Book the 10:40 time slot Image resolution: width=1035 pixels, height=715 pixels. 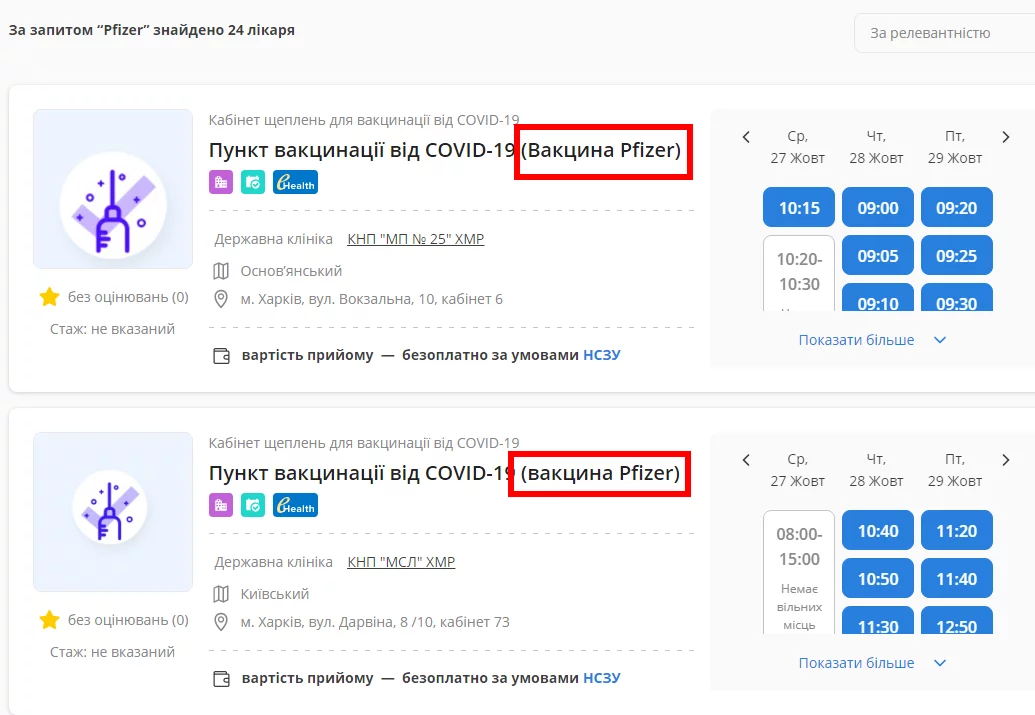click(x=878, y=530)
